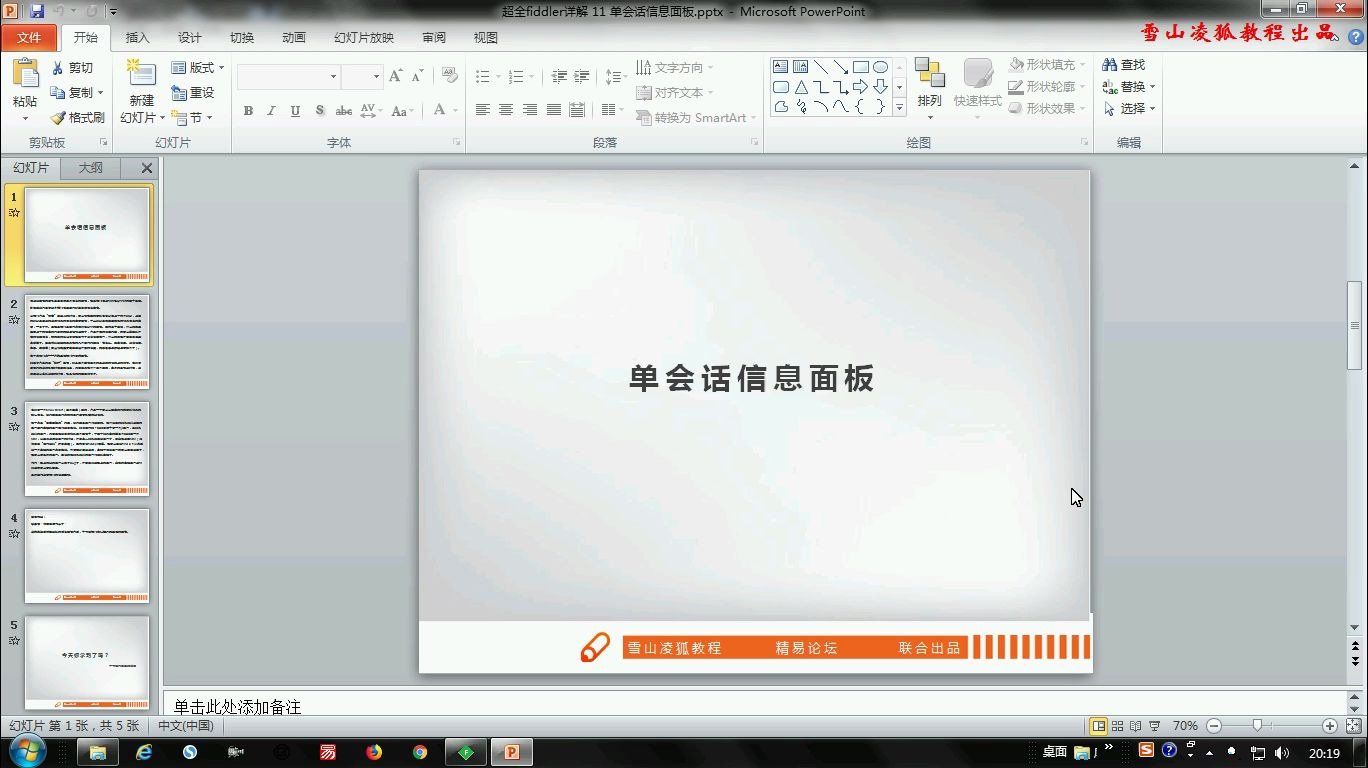Screen dimensions: 1368x768
Task: Select the Curve shape
Action: pyautogui.click(x=840, y=107)
